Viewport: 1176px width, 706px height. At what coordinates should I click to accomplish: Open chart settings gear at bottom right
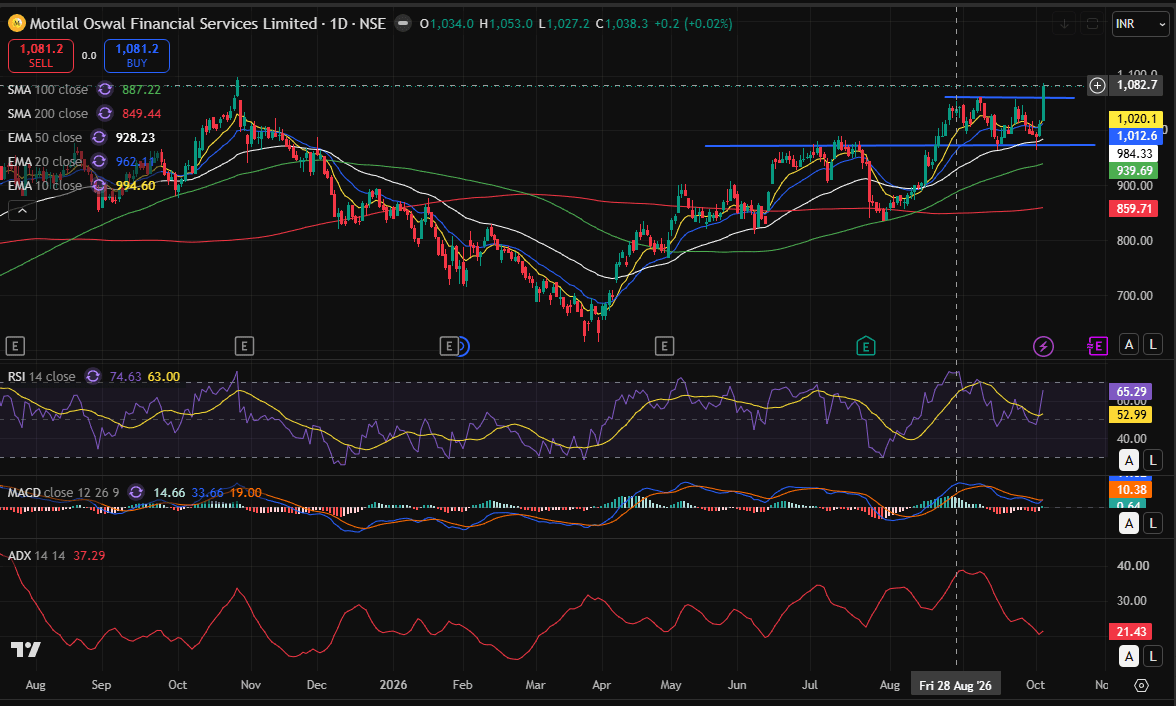click(1141, 685)
